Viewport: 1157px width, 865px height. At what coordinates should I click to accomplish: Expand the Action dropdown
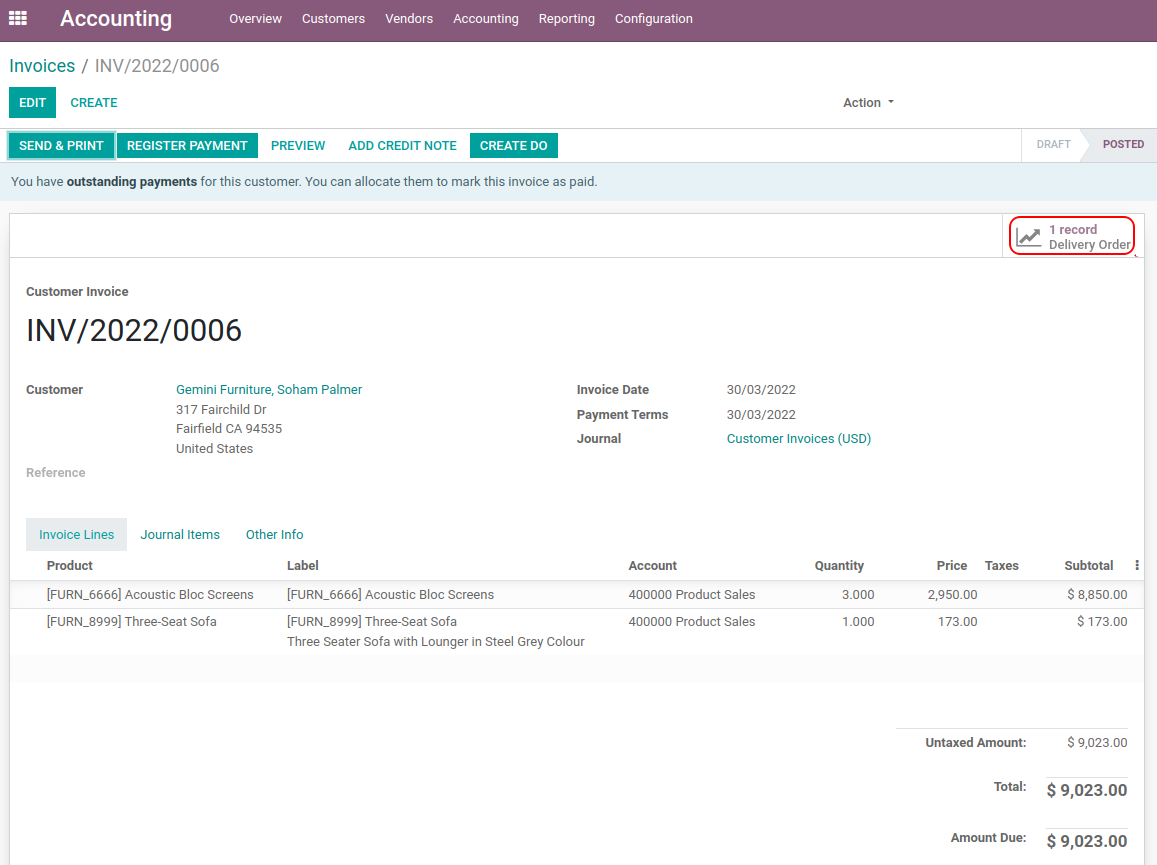click(868, 103)
